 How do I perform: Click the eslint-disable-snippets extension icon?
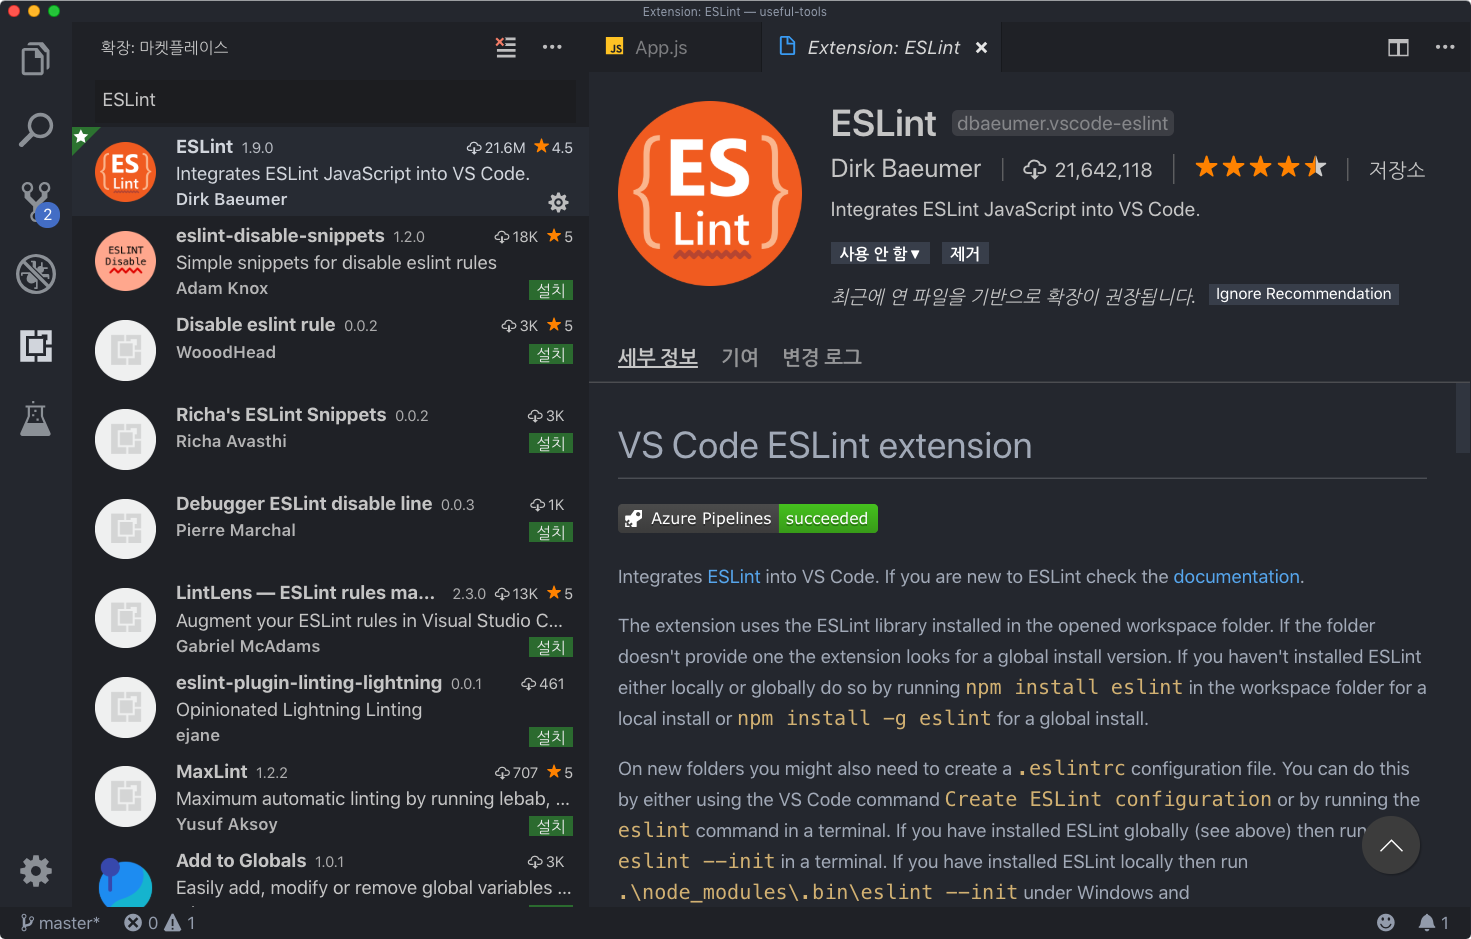pos(126,261)
